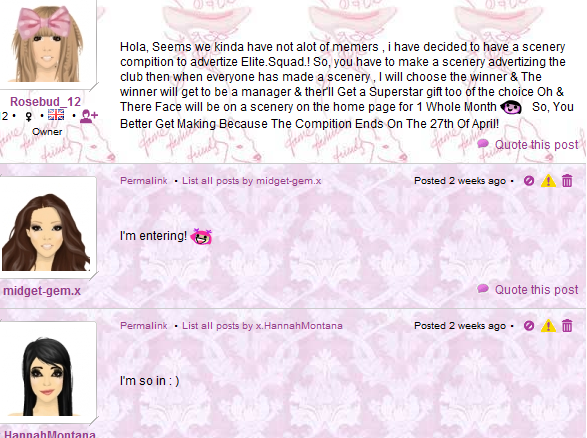This screenshot has height=438, width=587.
Task: Click the block icon on midget-gem.x's post
Action: point(529,181)
